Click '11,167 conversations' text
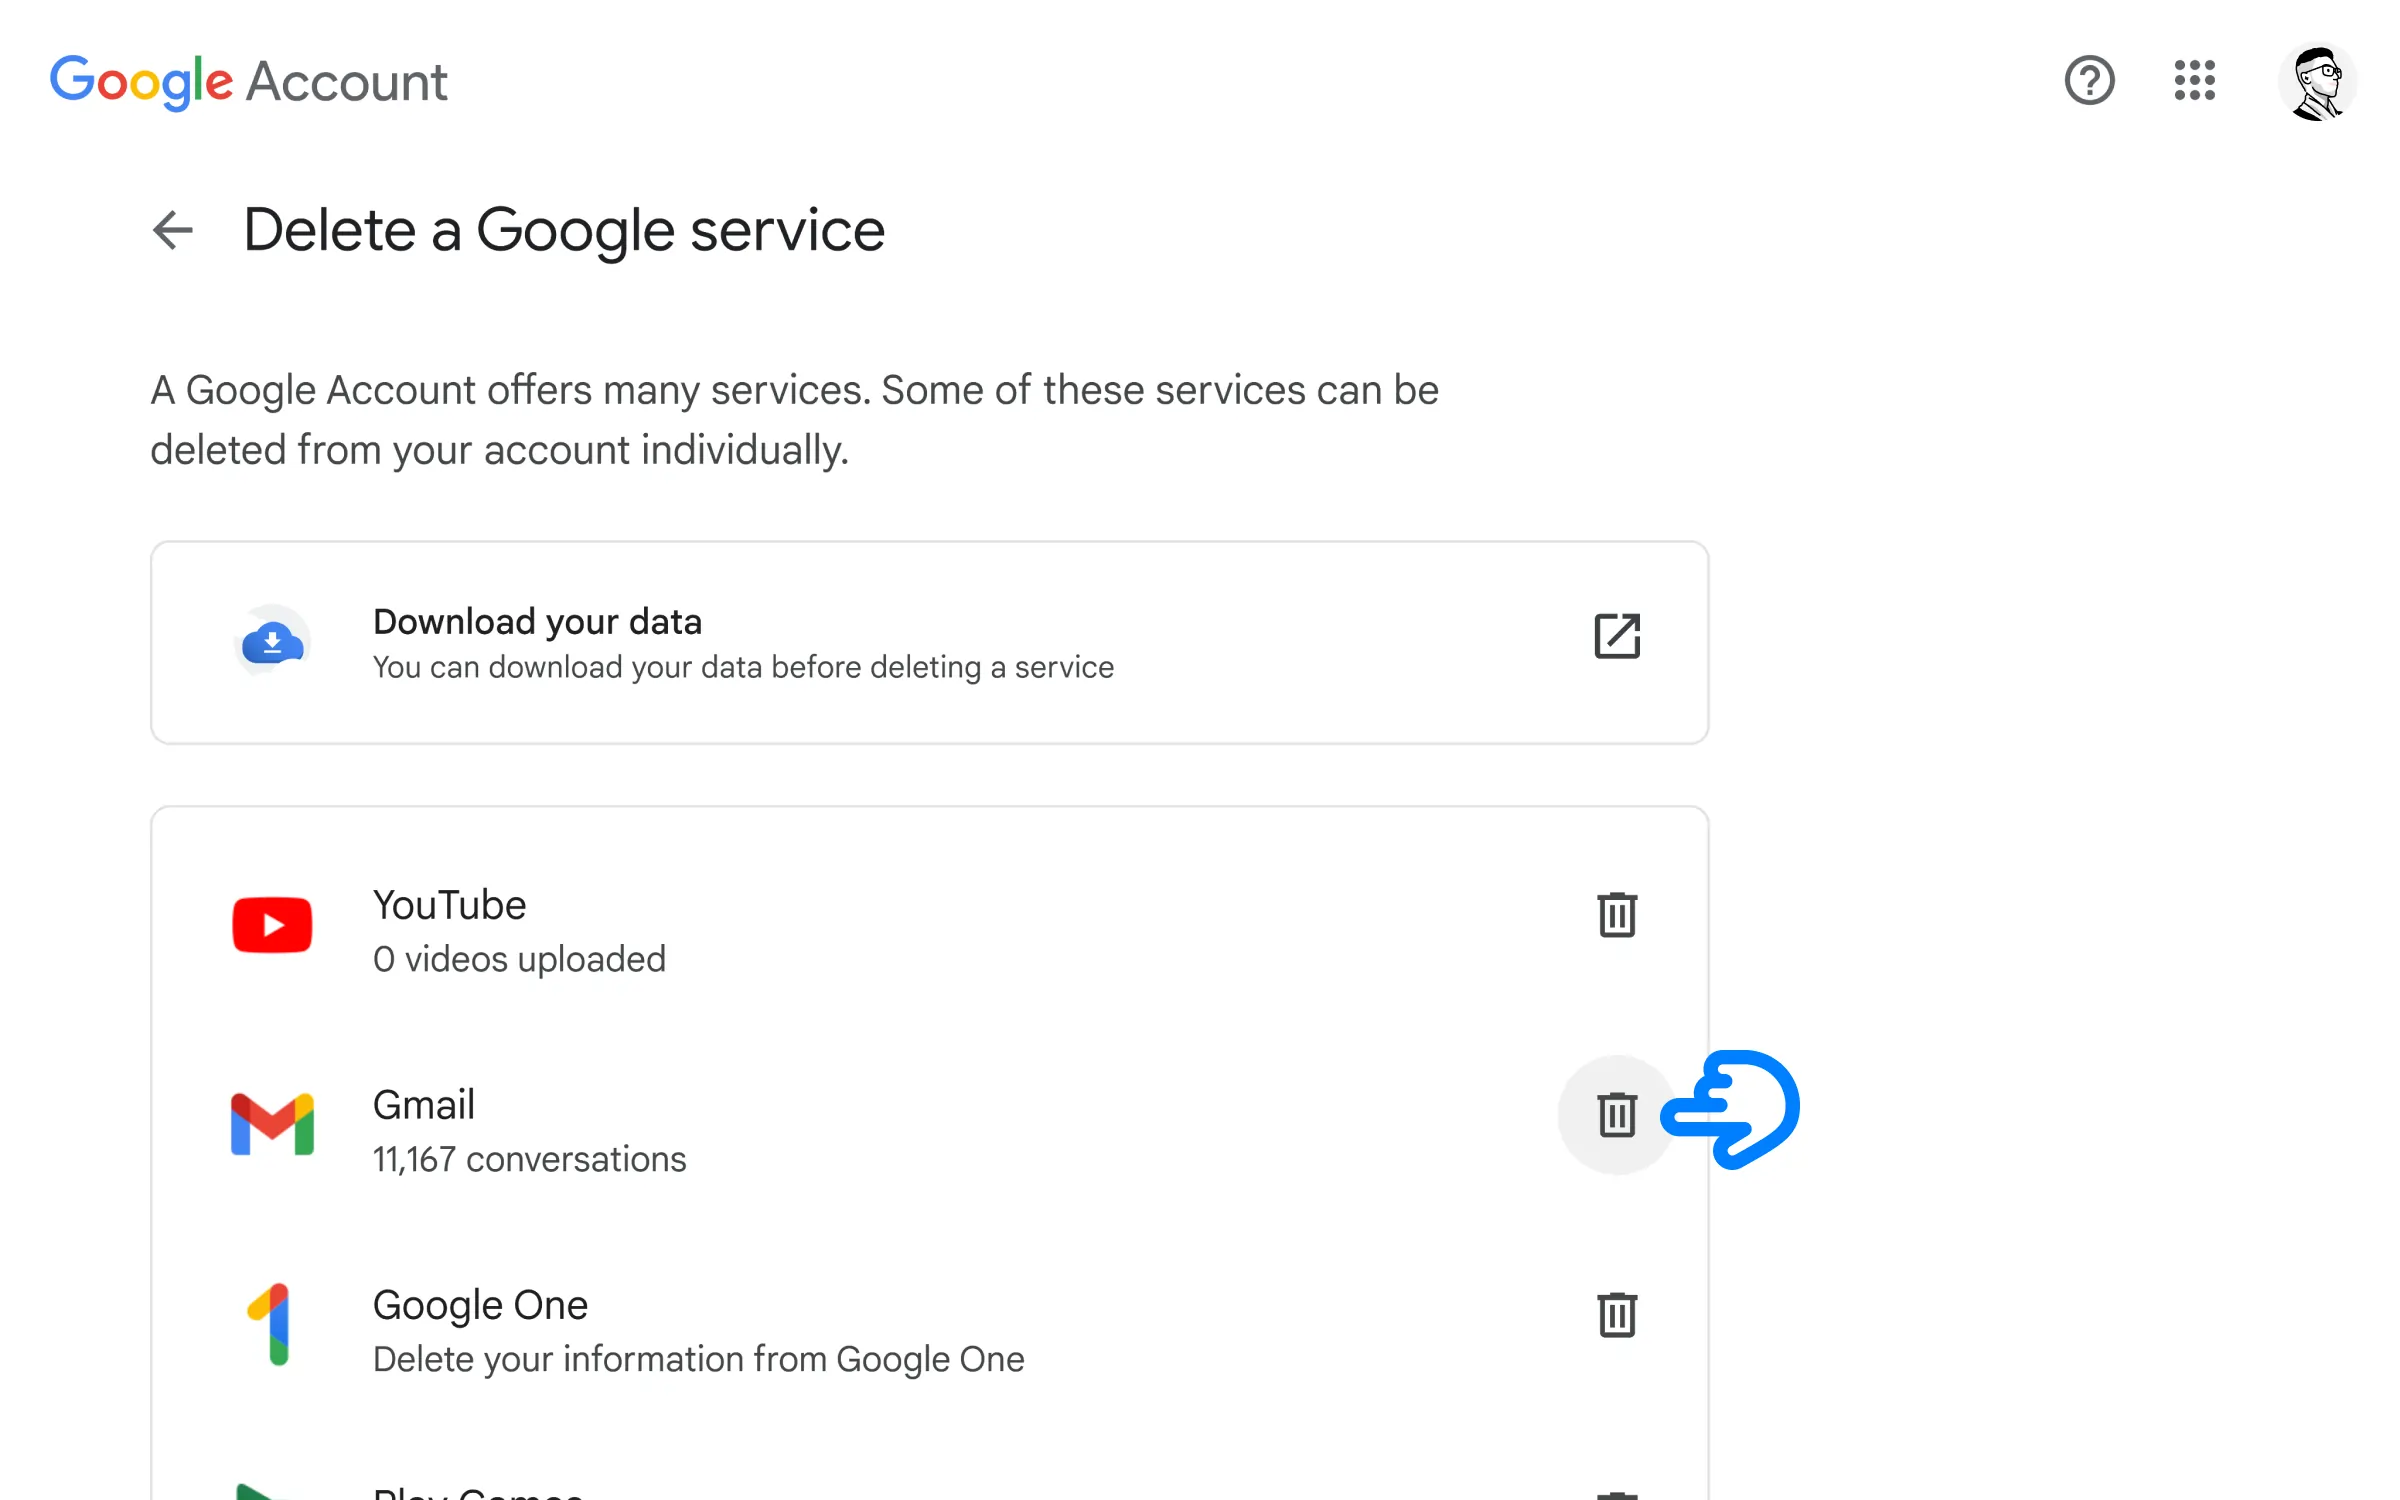2400x1500 pixels. click(529, 1159)
